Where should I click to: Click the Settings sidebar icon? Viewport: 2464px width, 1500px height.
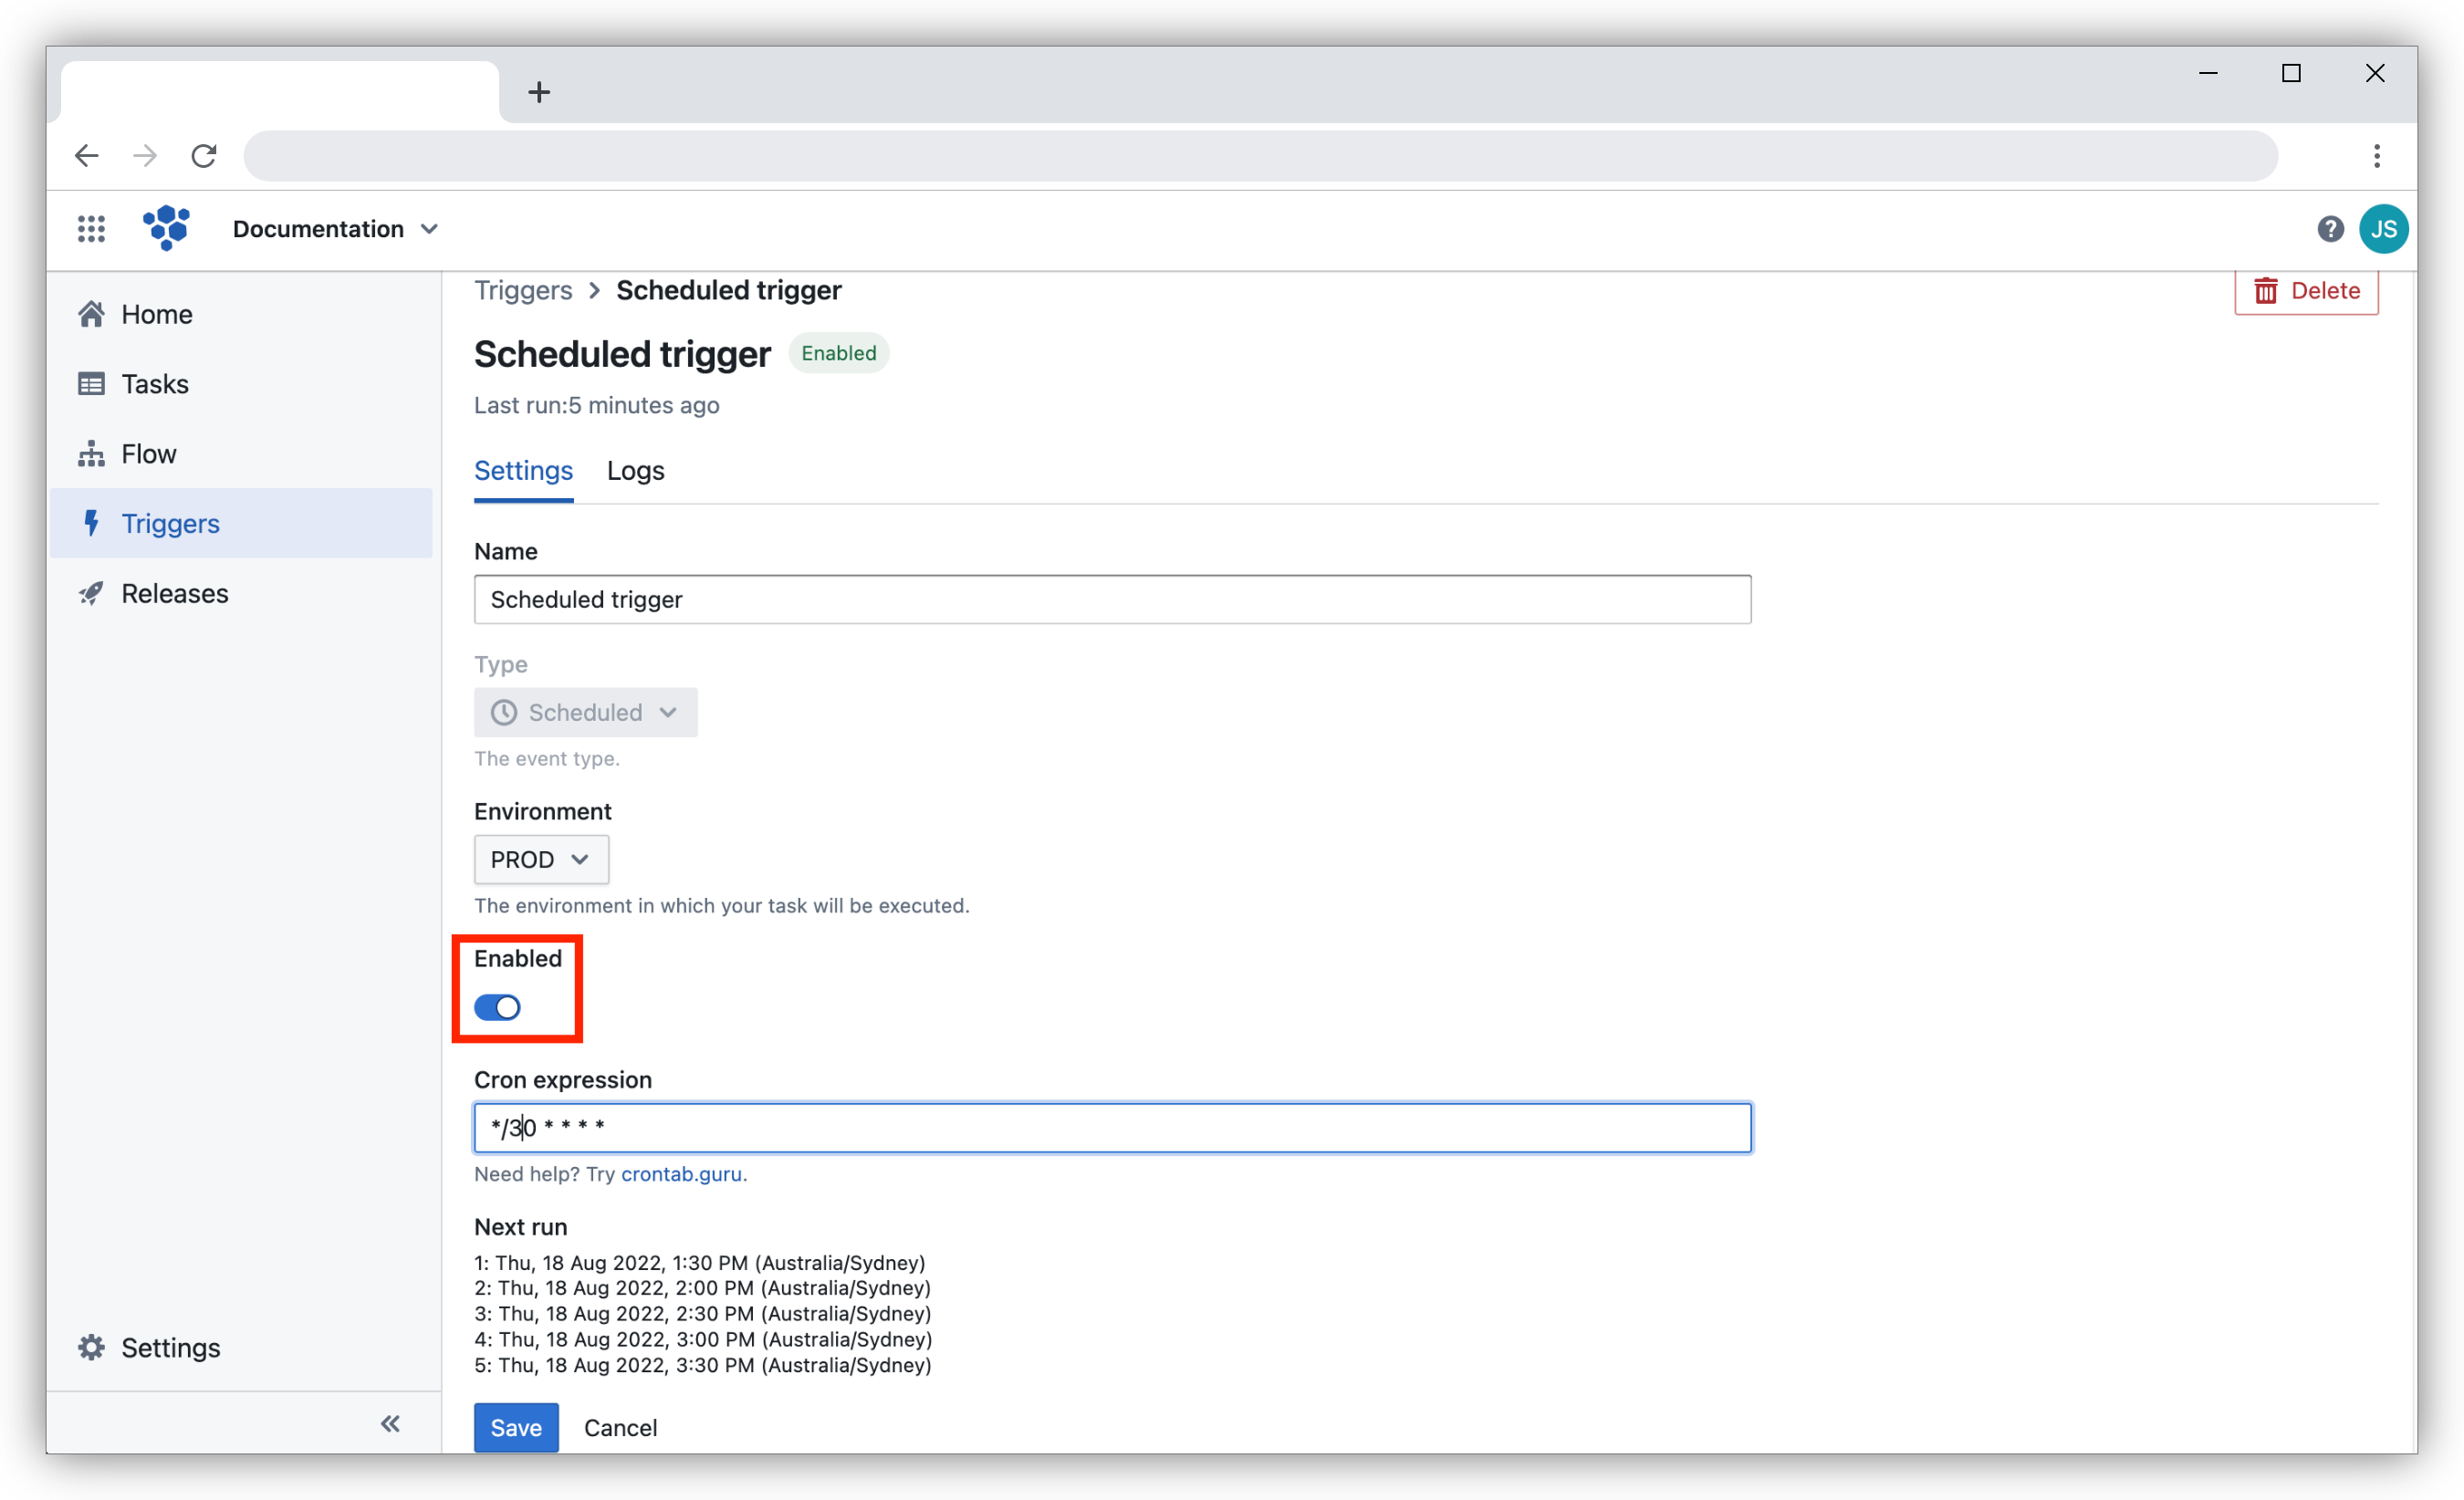pos(91,1349)
